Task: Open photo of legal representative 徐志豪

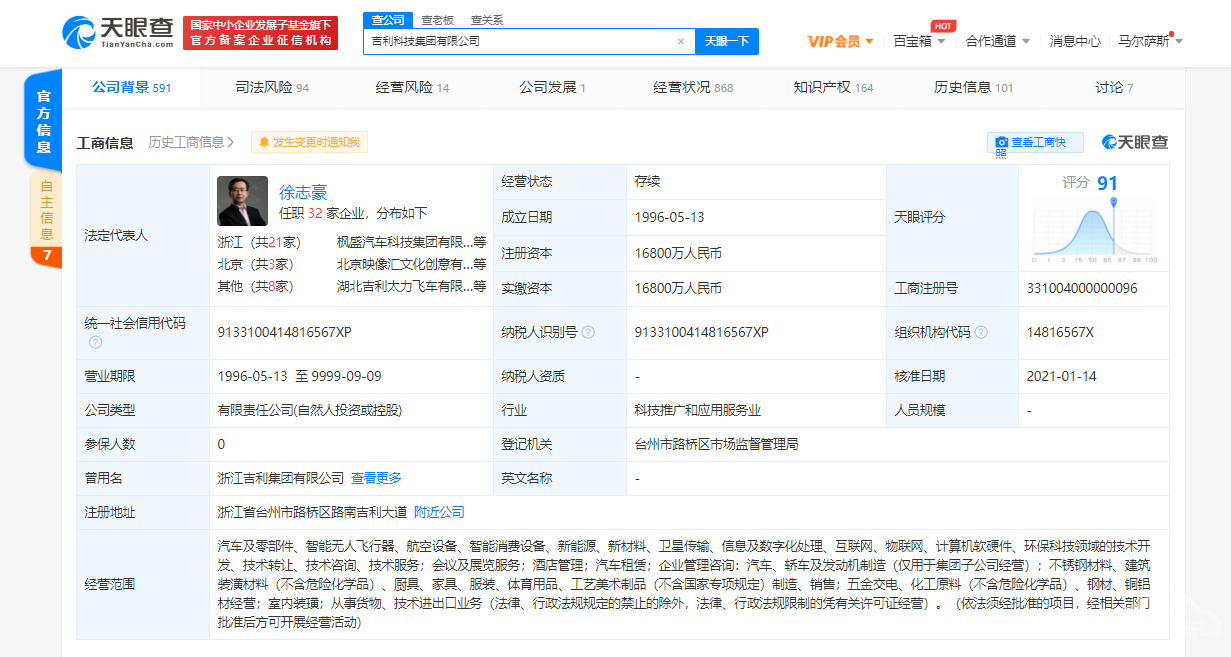Action: [242, 201]
